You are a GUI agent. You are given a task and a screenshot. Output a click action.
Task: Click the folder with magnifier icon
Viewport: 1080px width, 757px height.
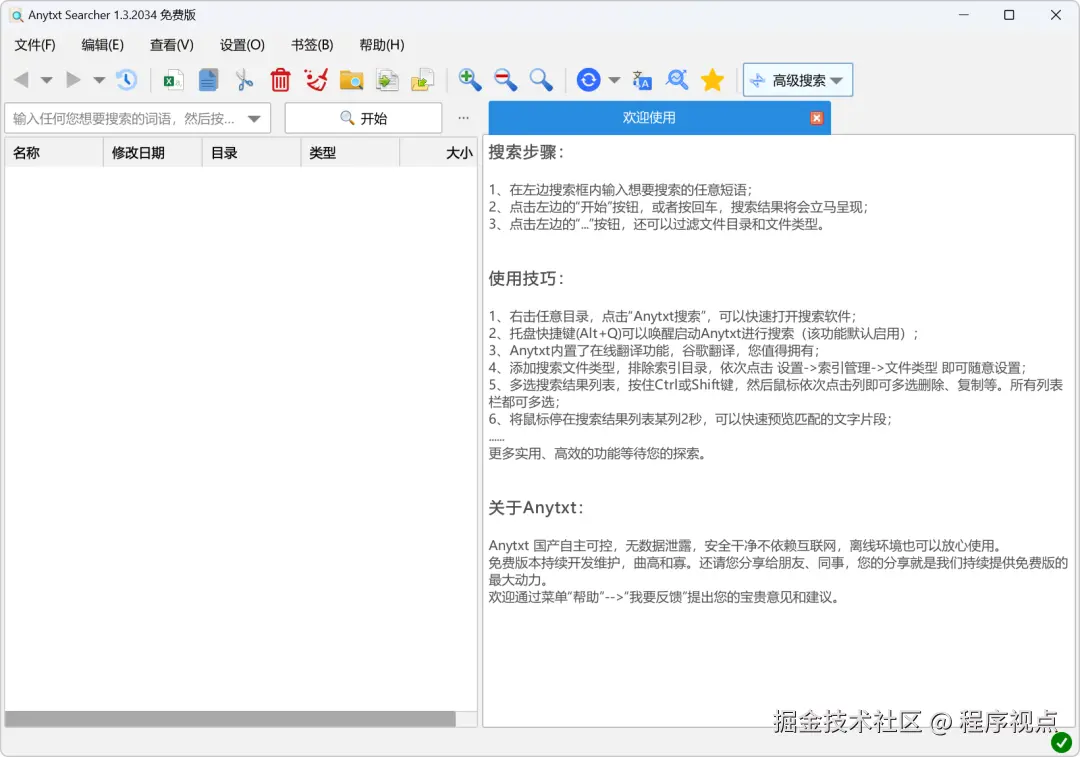click(351, 81)
